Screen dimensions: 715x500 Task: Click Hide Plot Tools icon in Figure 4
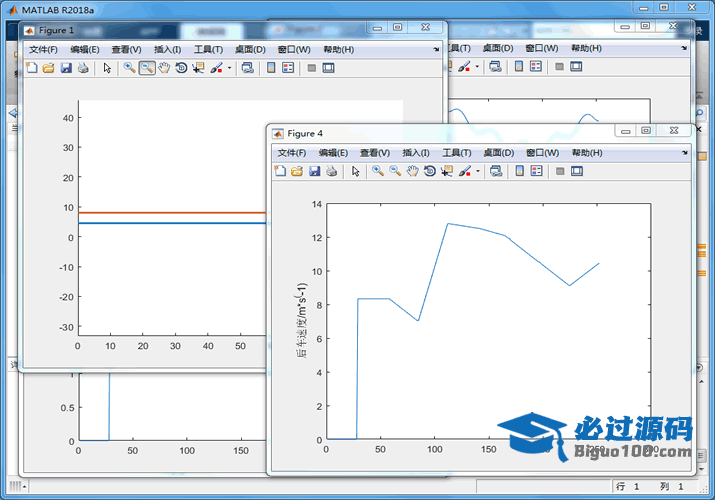[560, 171]
